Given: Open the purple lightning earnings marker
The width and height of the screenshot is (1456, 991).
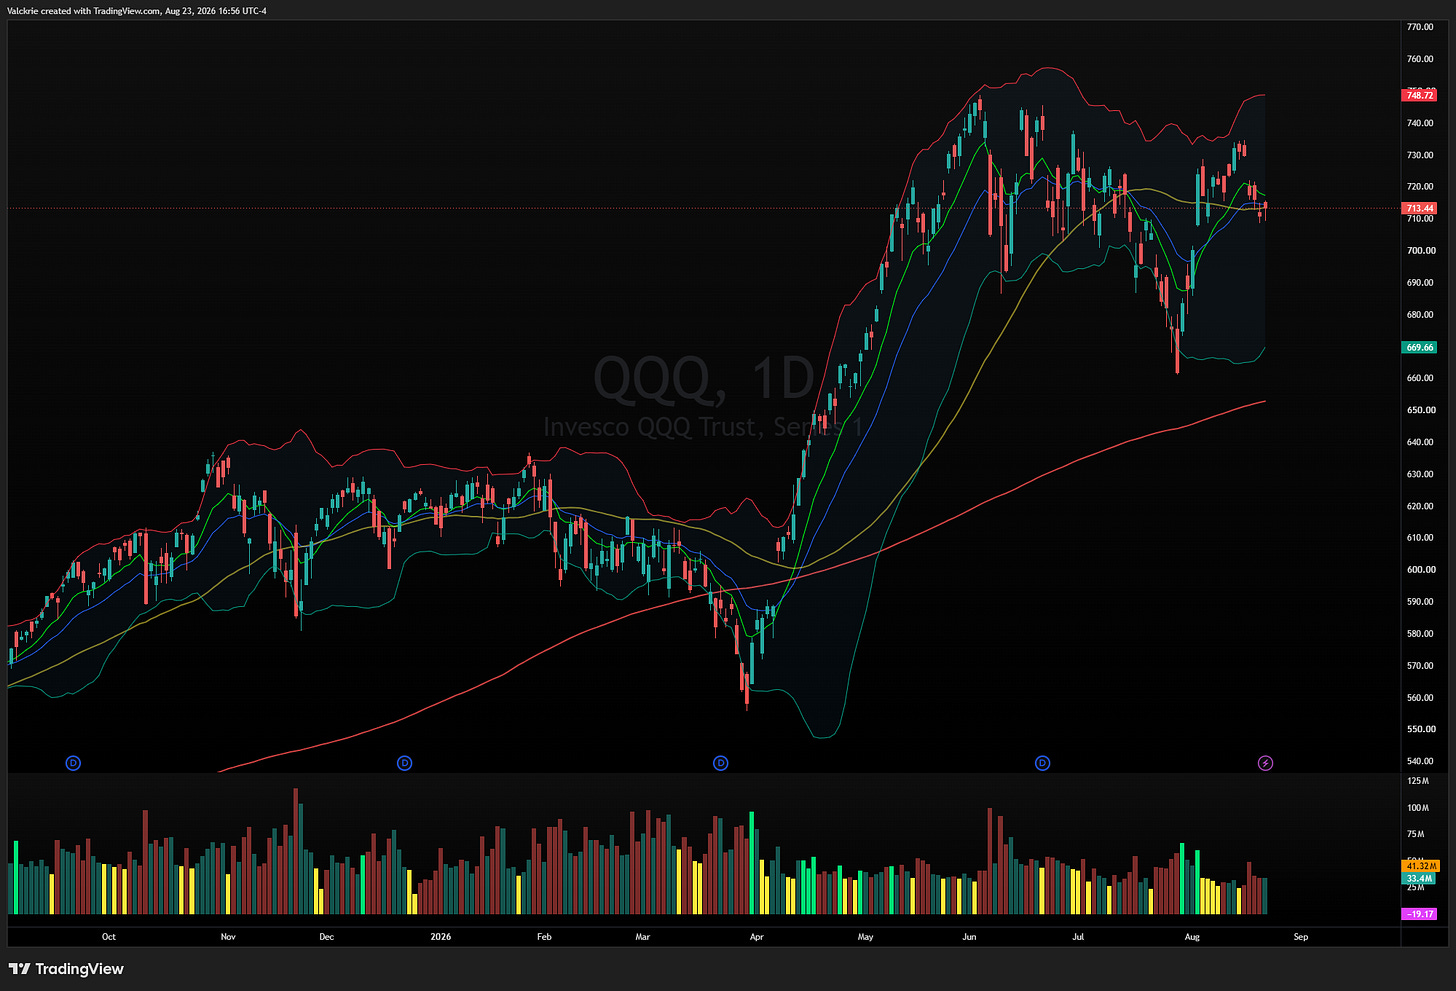Looking at the screenshot, I should (x=1265, y=763).
